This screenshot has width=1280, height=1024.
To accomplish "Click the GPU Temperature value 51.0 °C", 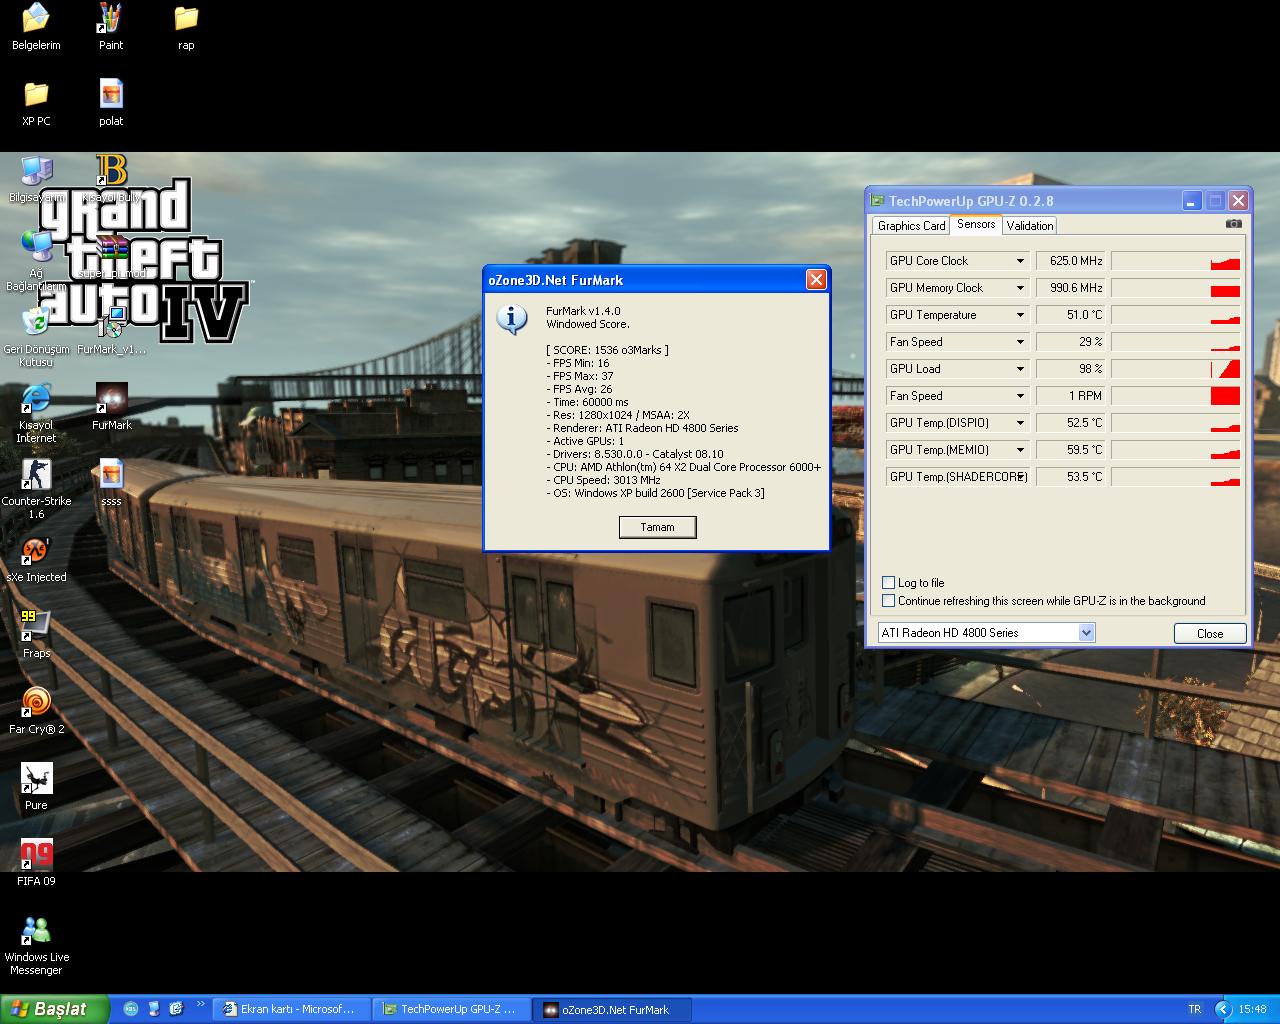I will point(1070,315).
